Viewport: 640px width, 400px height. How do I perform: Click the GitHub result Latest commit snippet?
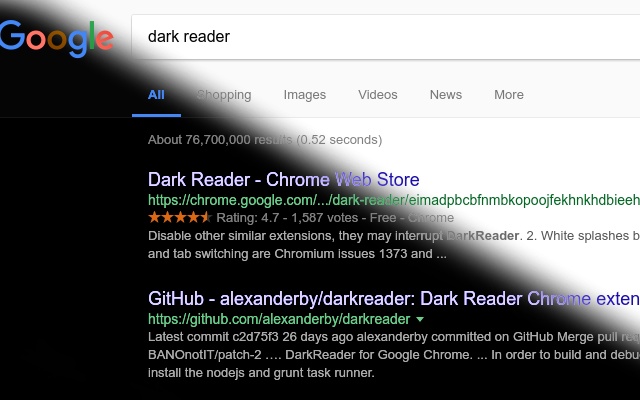394,355
